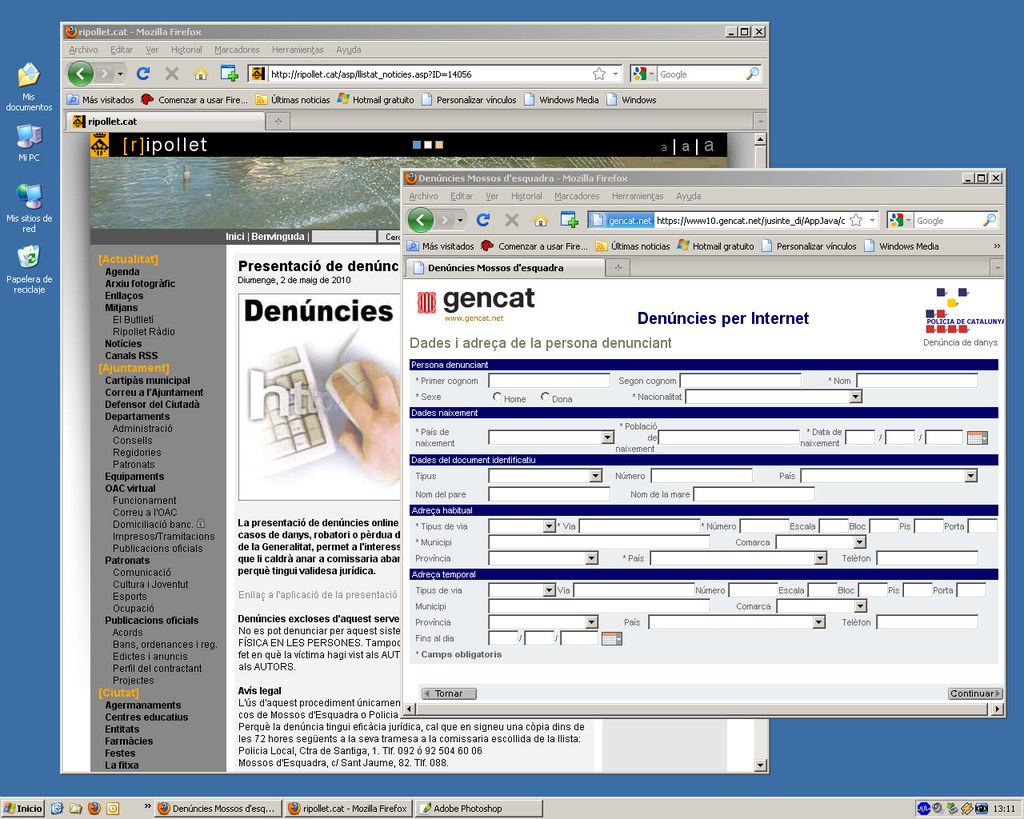Click the home icon in the gencat toolbar
This screenshot has width=1024, height=819.
[541, 220]
